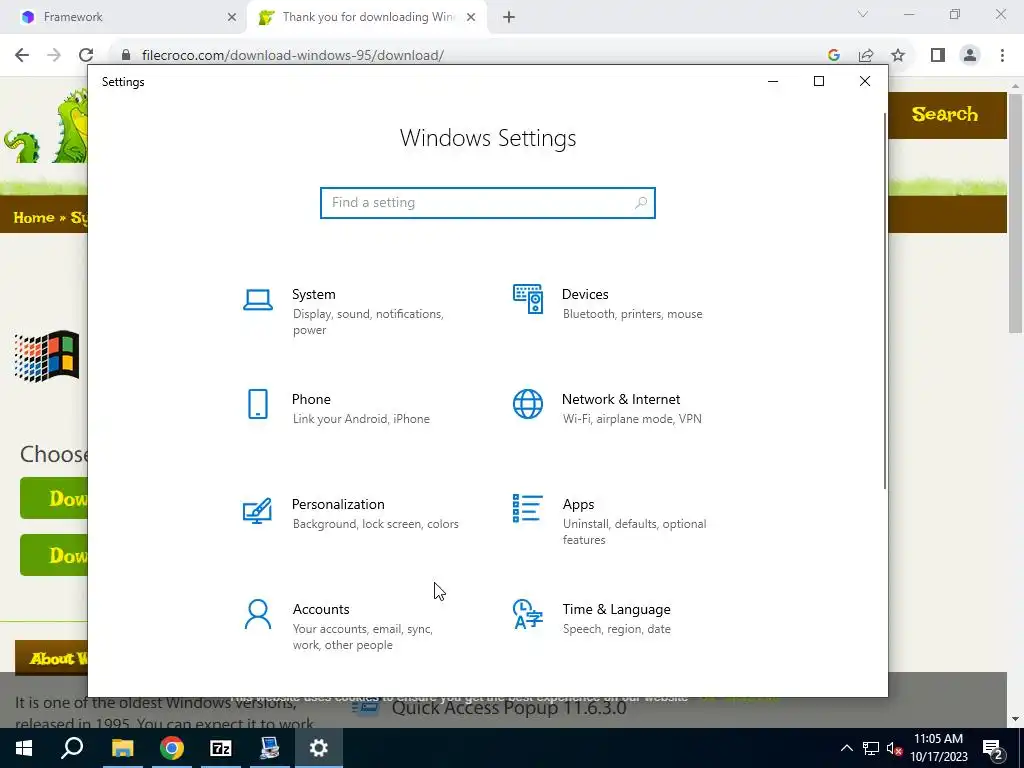Open the Personalization title

[338, 504]
